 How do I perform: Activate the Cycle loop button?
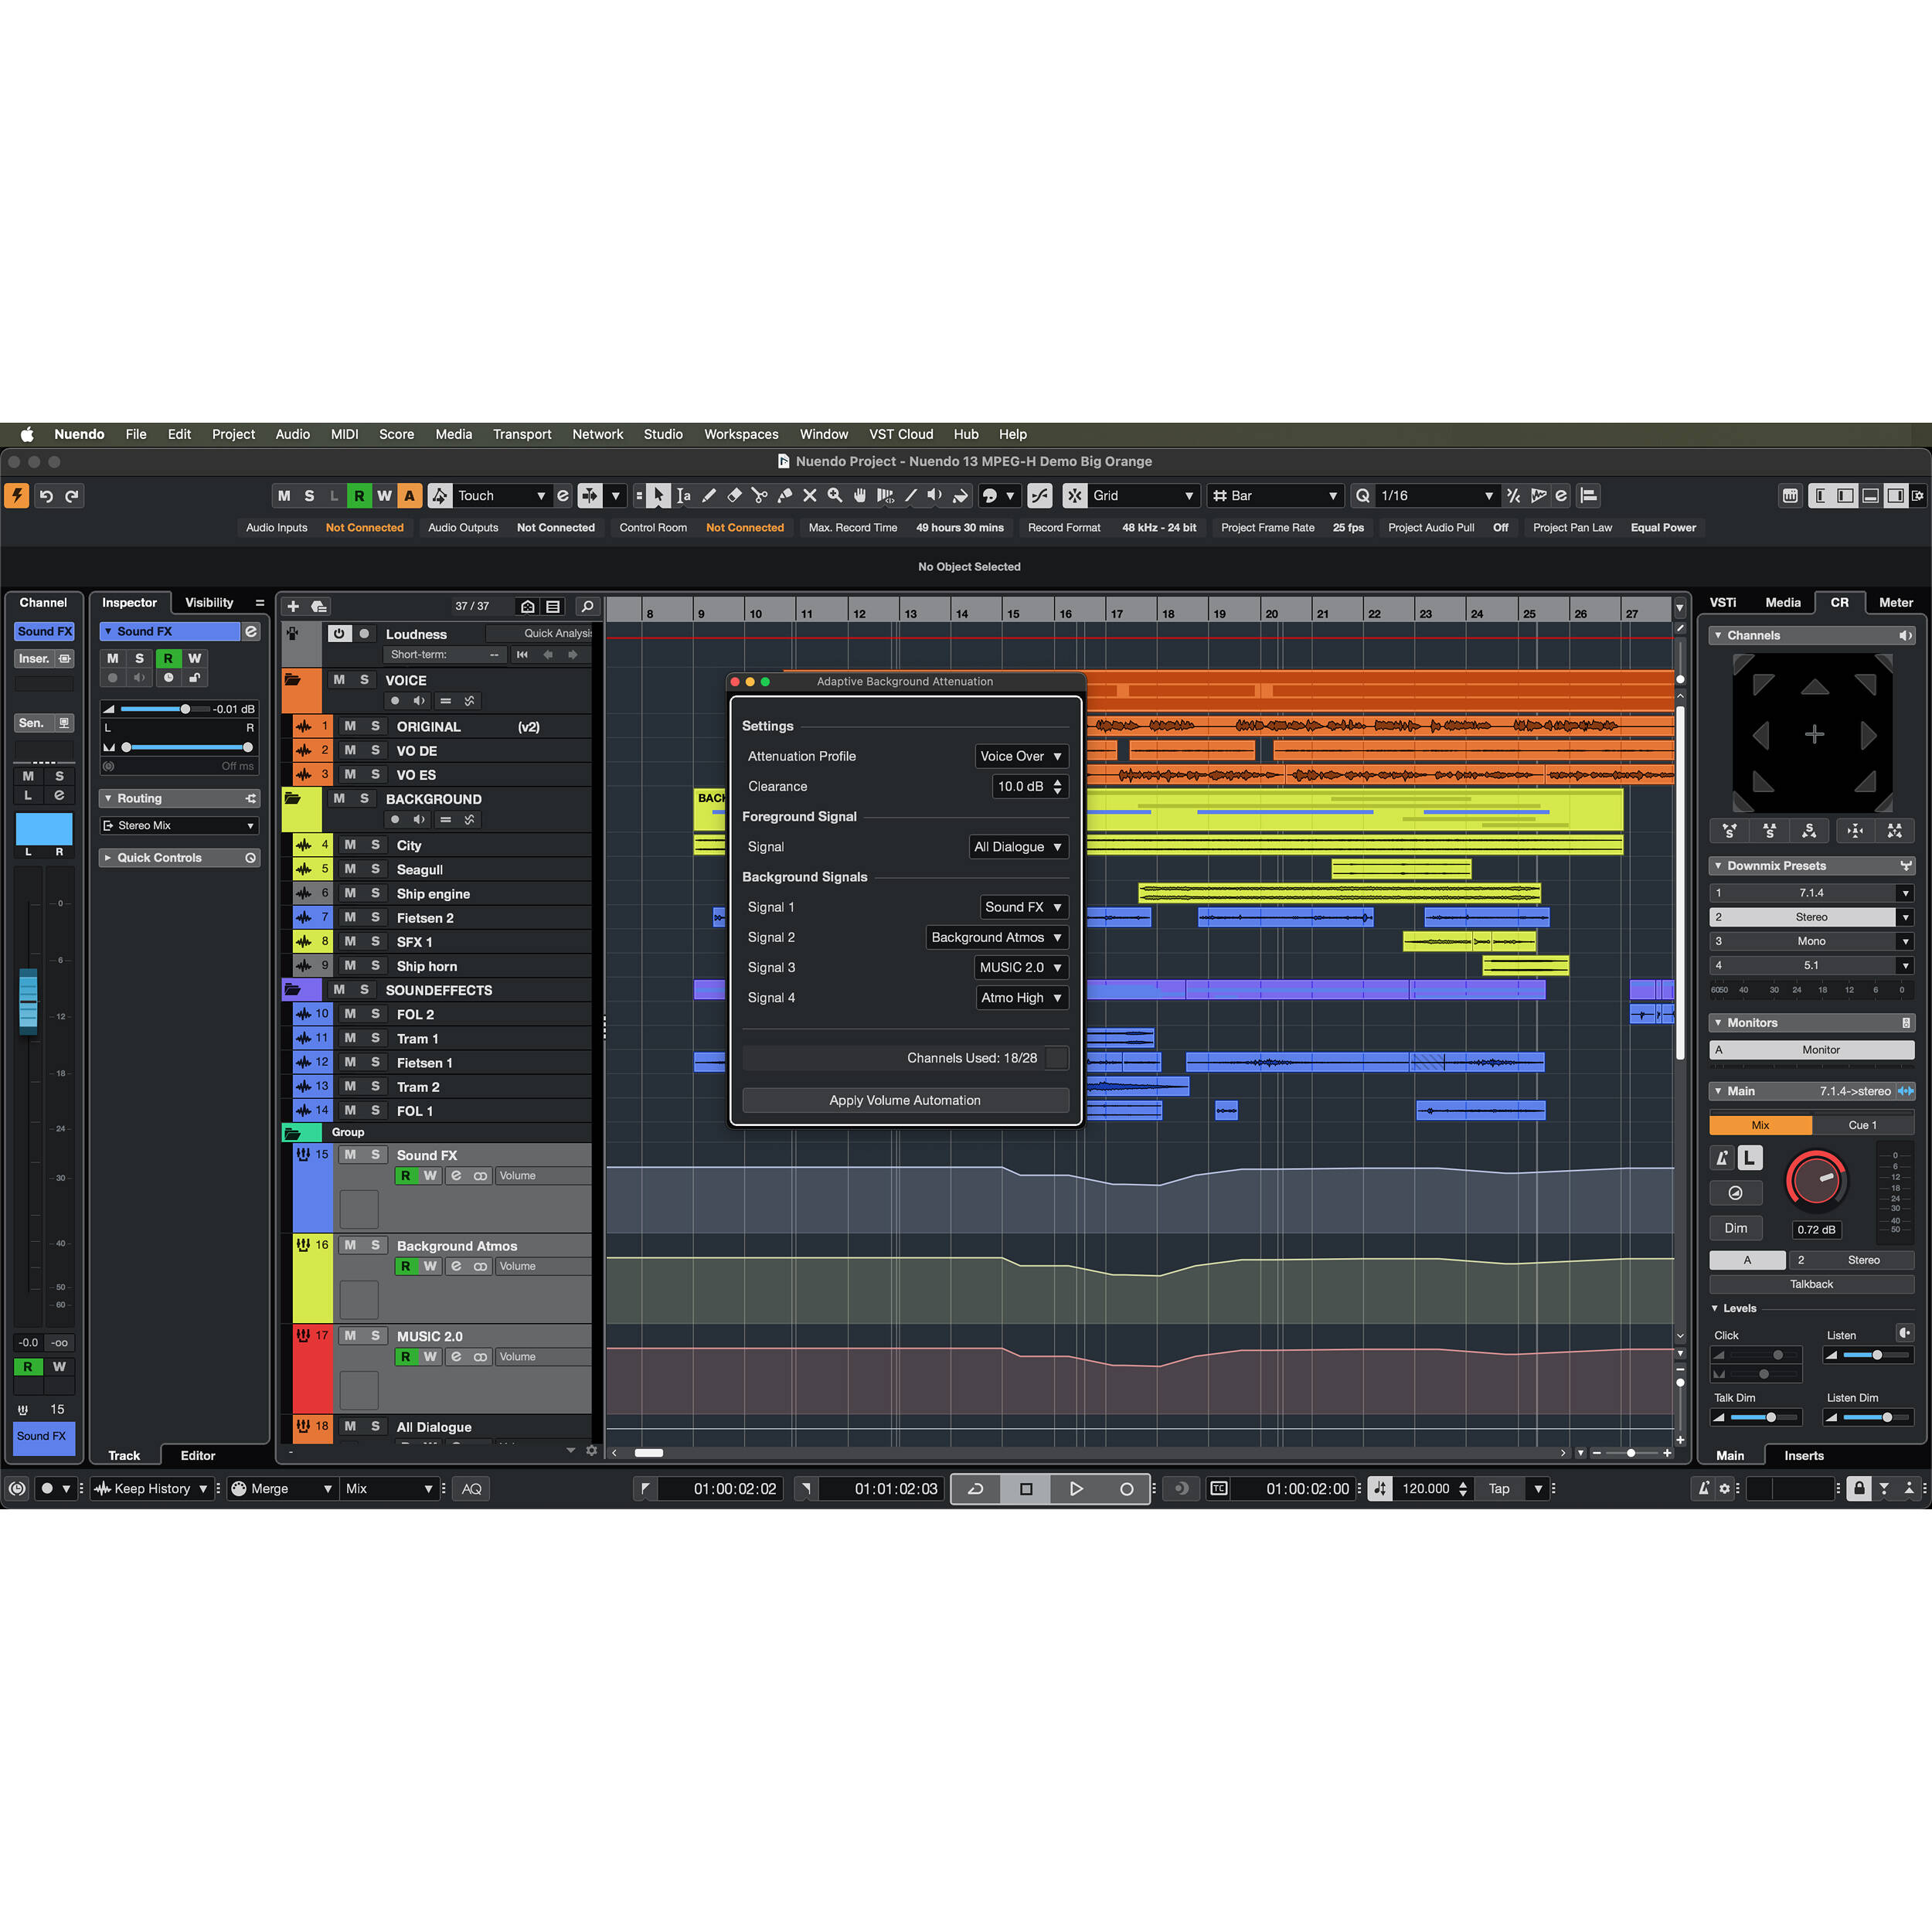click(x=976, y=1489)
